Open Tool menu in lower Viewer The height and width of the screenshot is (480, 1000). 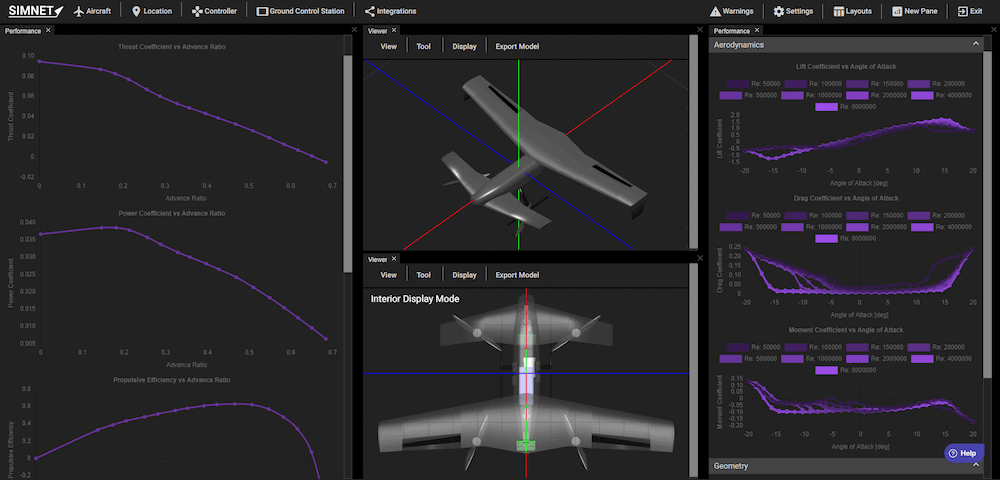423,275
